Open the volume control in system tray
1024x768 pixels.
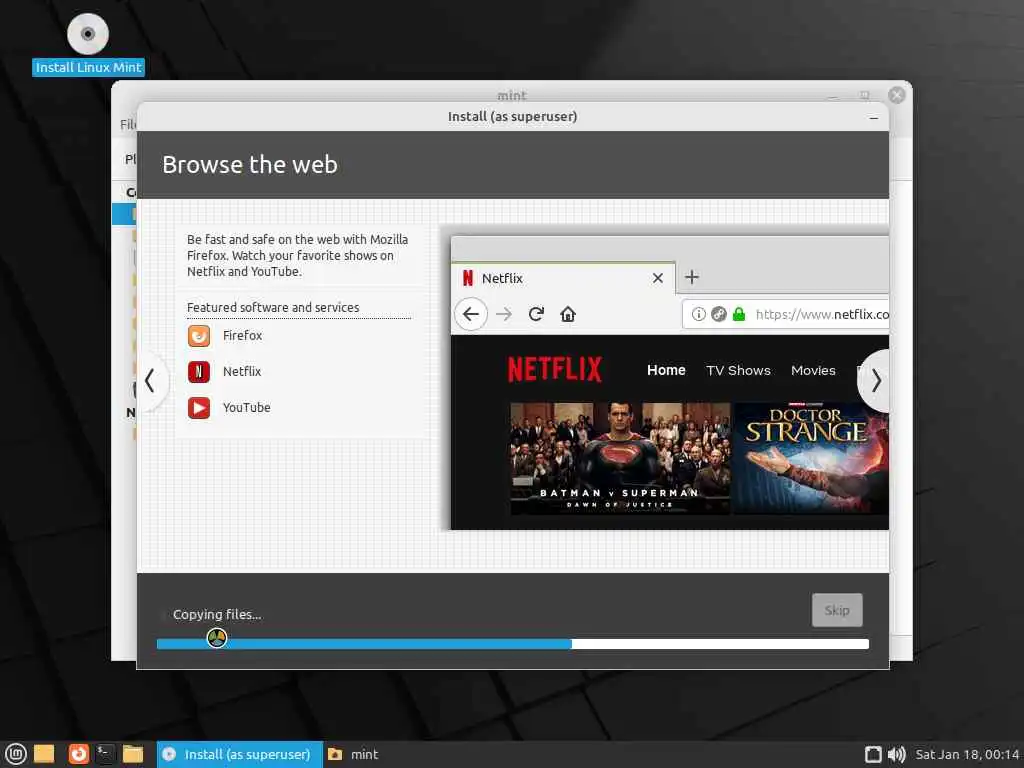pyautogui.click(x=897, y=754)
